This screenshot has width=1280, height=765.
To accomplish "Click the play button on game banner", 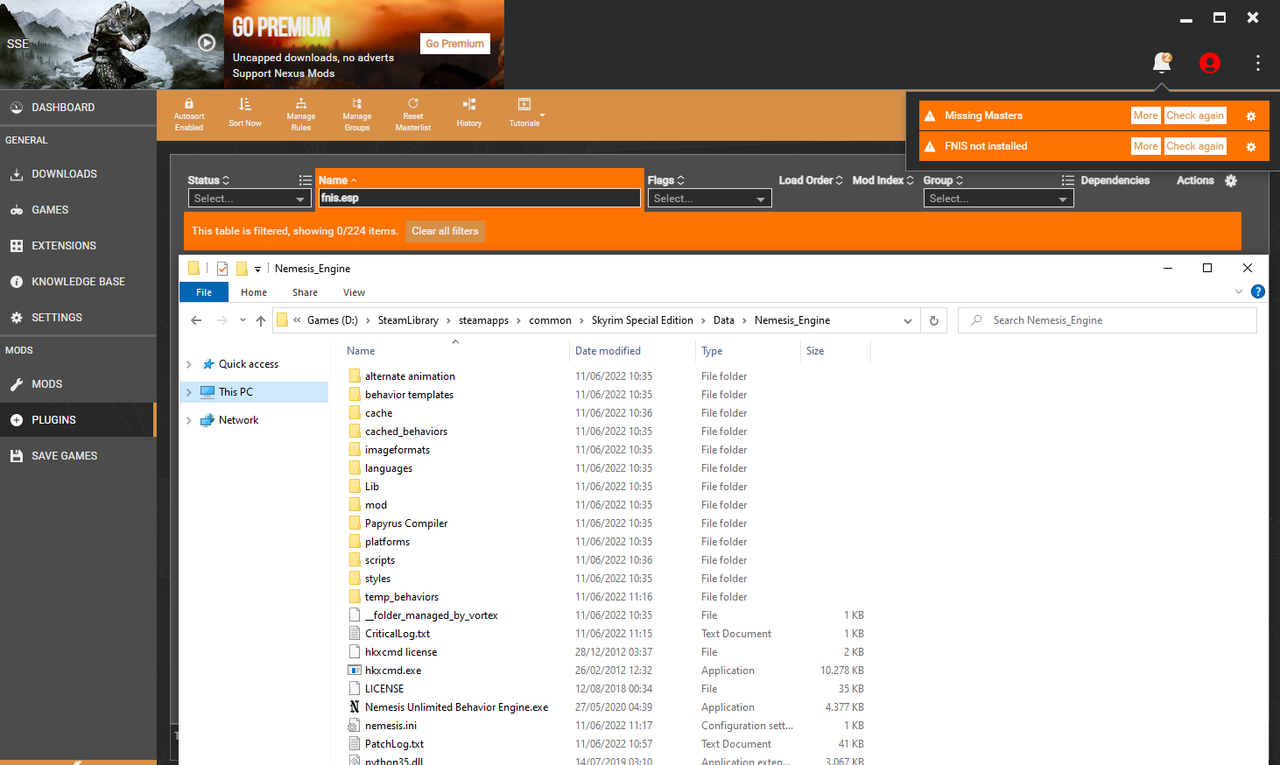I will click(x=207, y=43).
